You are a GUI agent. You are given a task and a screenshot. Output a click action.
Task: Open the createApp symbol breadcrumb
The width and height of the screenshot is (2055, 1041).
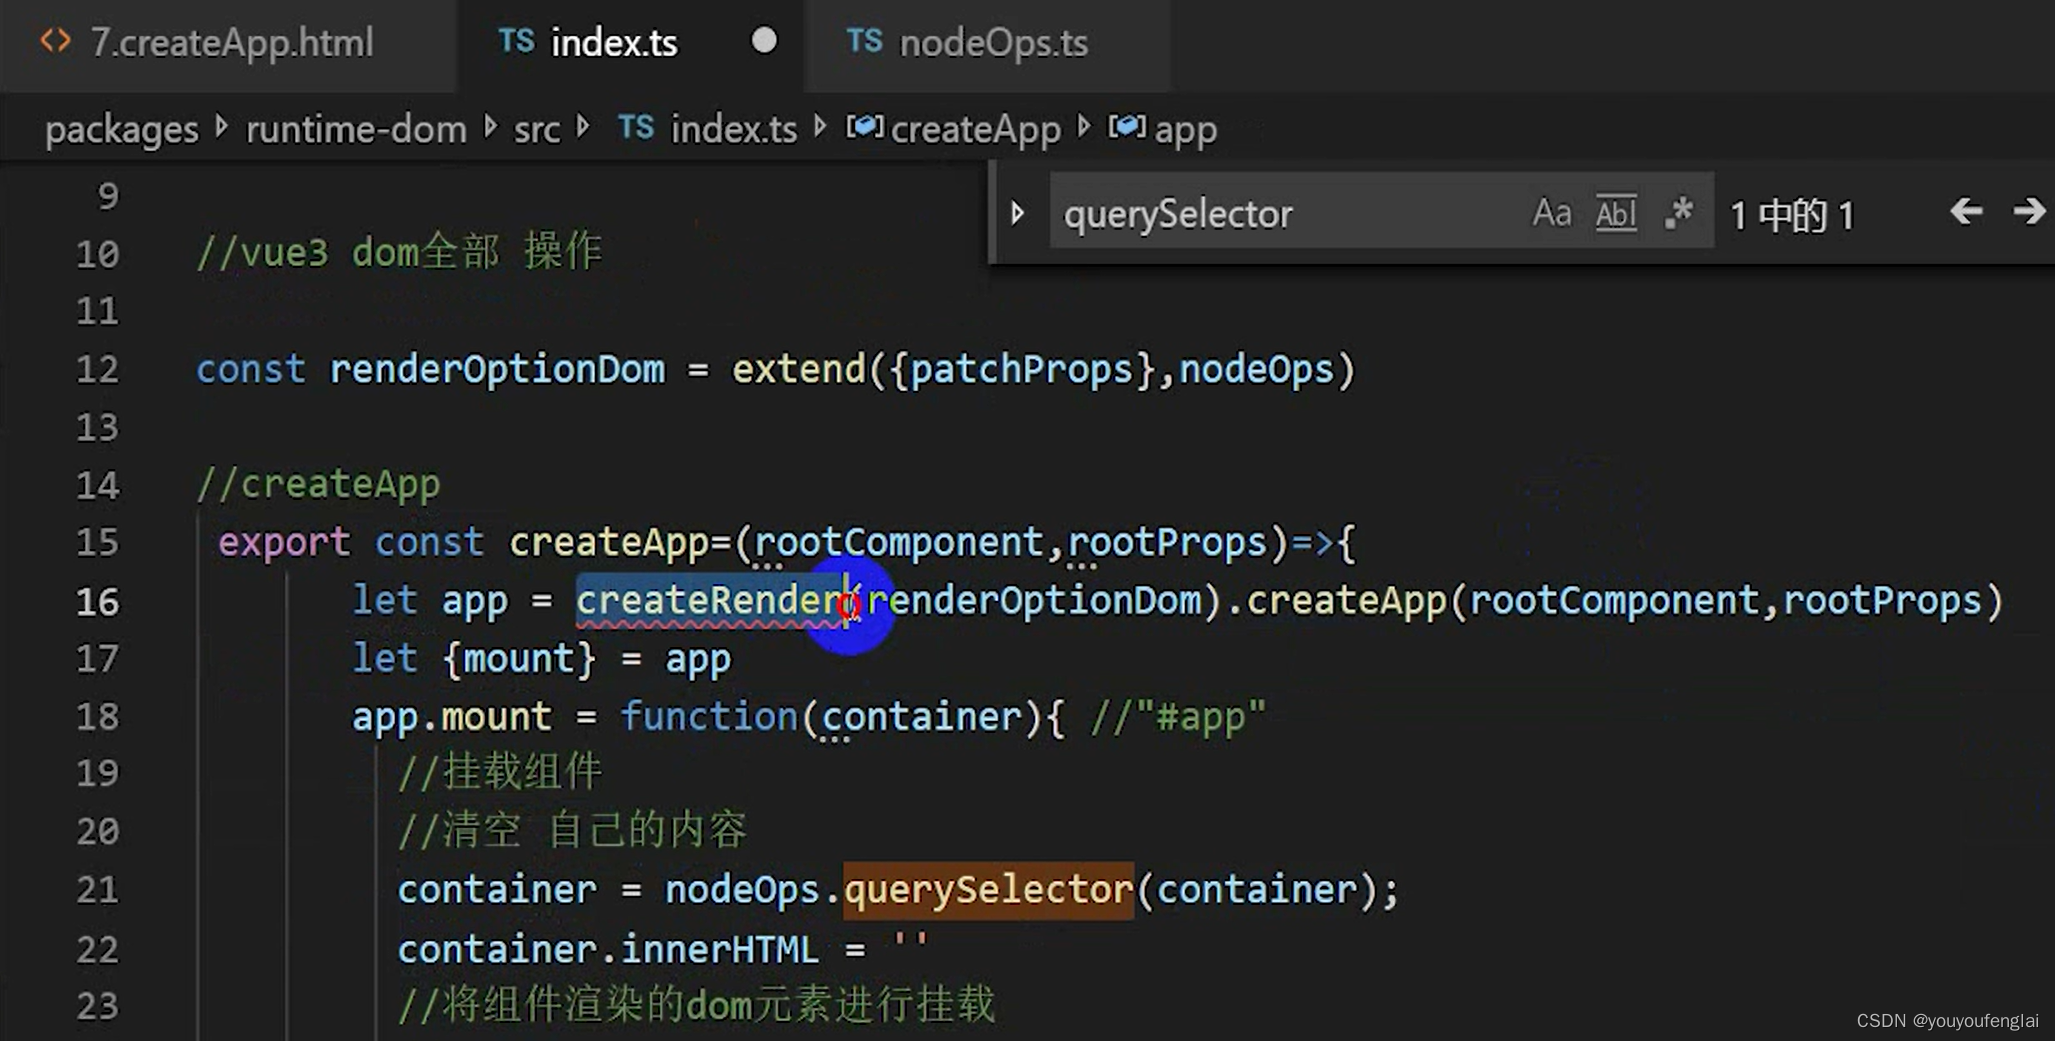(x=975, y=129)
